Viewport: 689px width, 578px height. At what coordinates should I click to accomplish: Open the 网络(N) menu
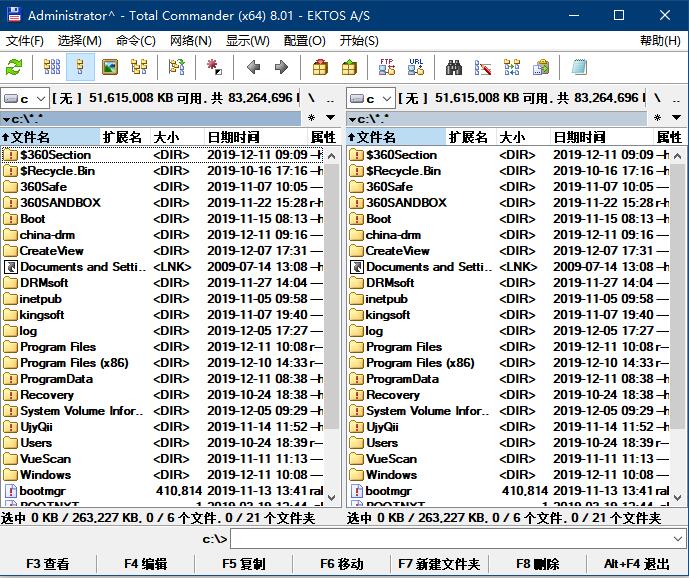pyautogui.click(x=191, y=41)
